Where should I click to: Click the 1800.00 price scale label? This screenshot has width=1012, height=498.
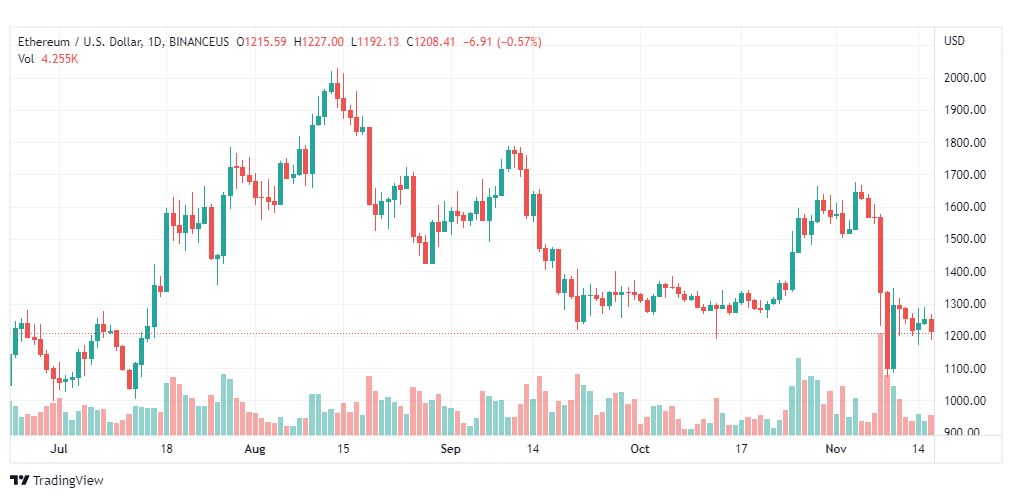click(x=966, y=143)
